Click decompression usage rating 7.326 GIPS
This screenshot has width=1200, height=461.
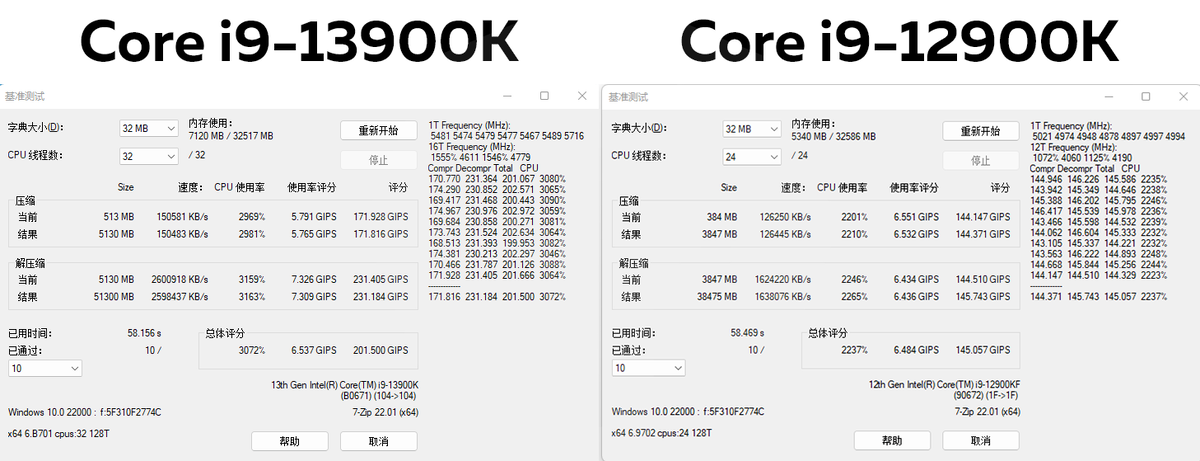312,280
